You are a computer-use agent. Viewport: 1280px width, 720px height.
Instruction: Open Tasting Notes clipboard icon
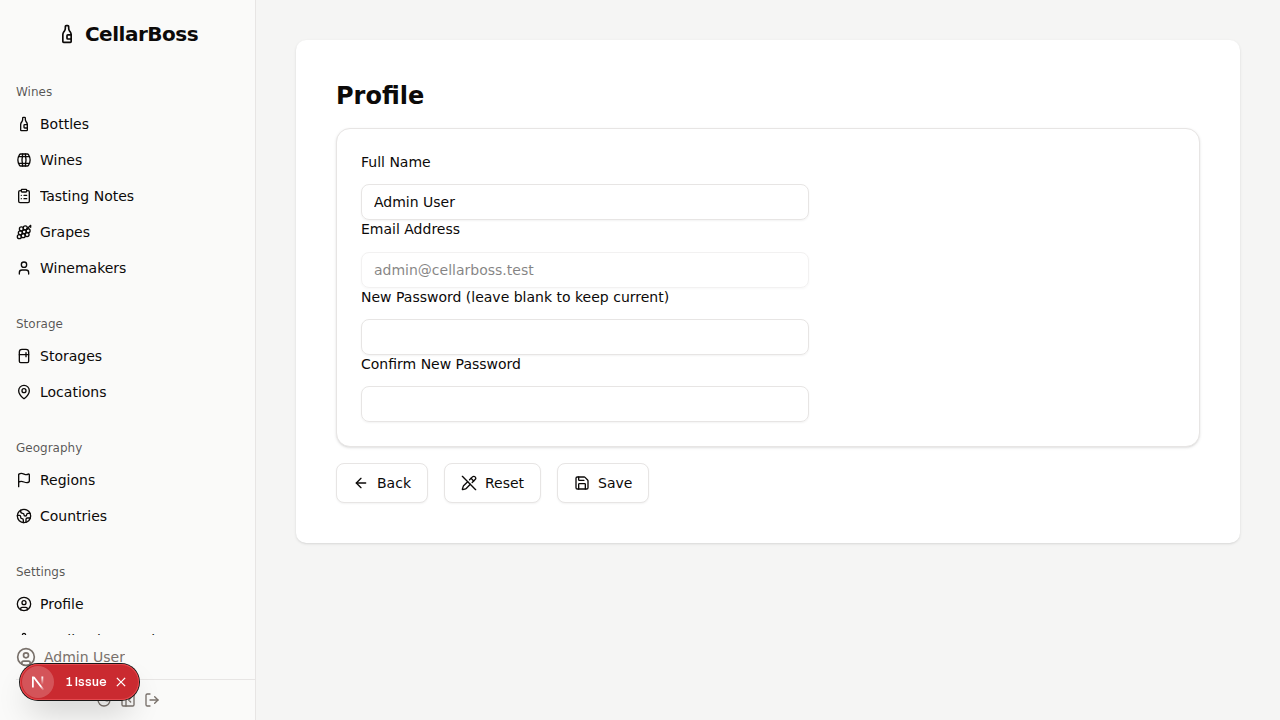[x=24, y=196]
